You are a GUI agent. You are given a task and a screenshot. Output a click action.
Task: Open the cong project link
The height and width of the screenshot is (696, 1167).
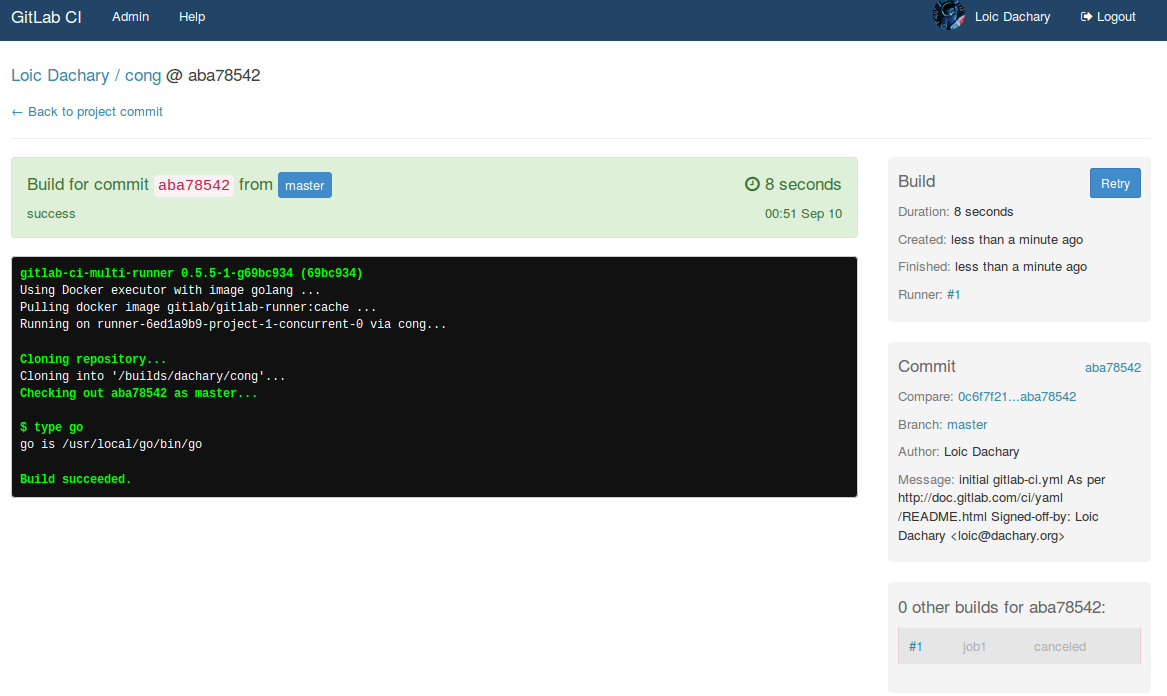(x=143, y=75)
